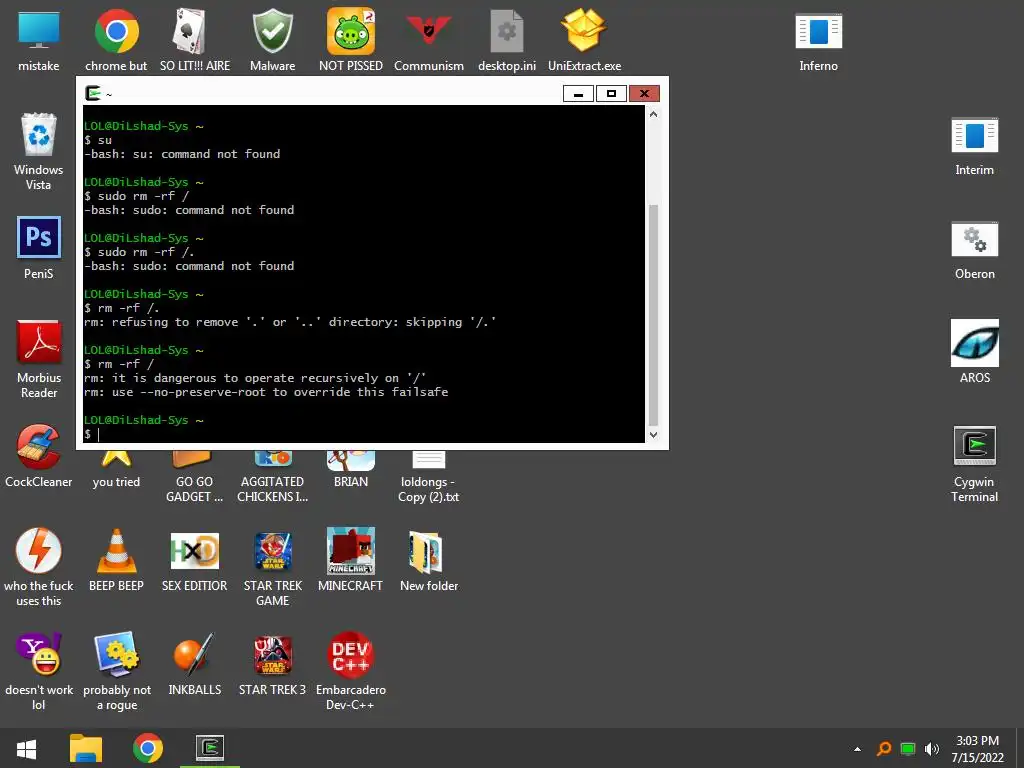The width and height of the screenshot is (1024, 768).
Task: Launch 'chrome but' Chrome shortcut on desktop
Action: coord(116,40)
